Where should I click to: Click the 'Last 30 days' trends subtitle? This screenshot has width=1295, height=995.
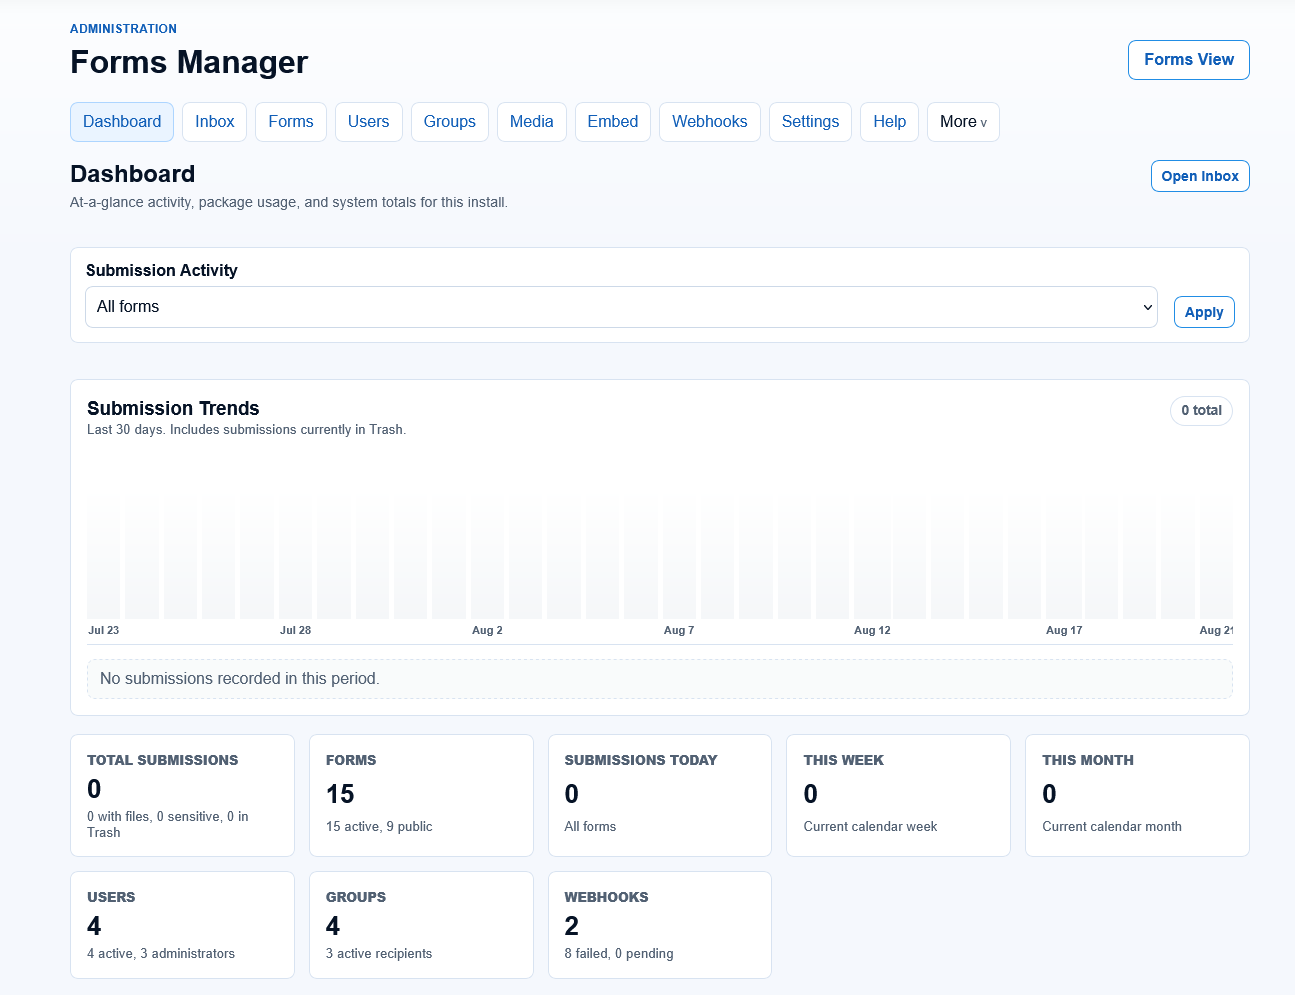click(x=246, y=430)
